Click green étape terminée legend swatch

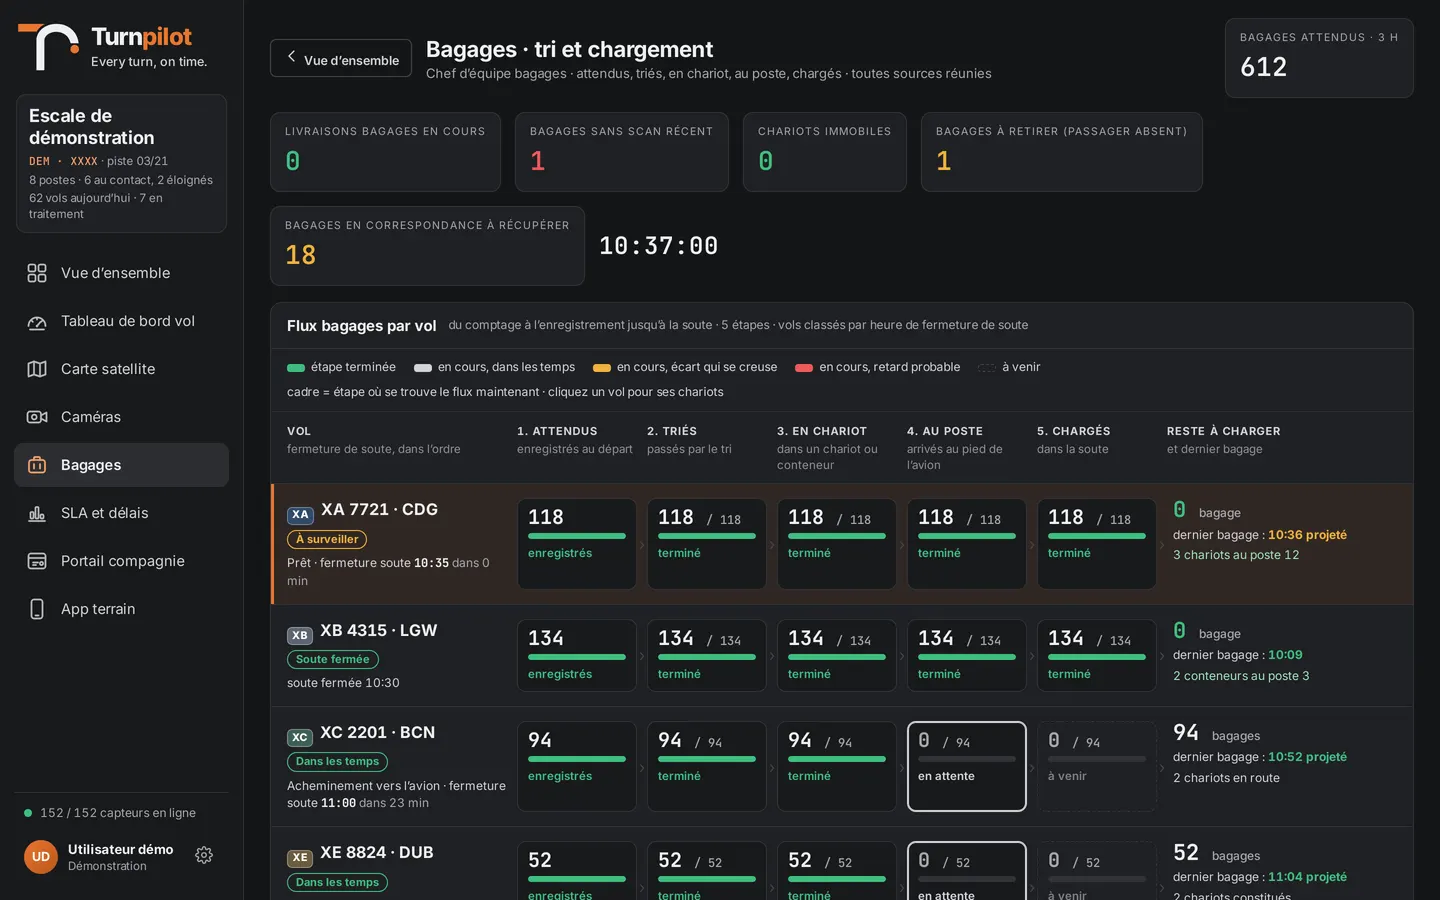296,367
